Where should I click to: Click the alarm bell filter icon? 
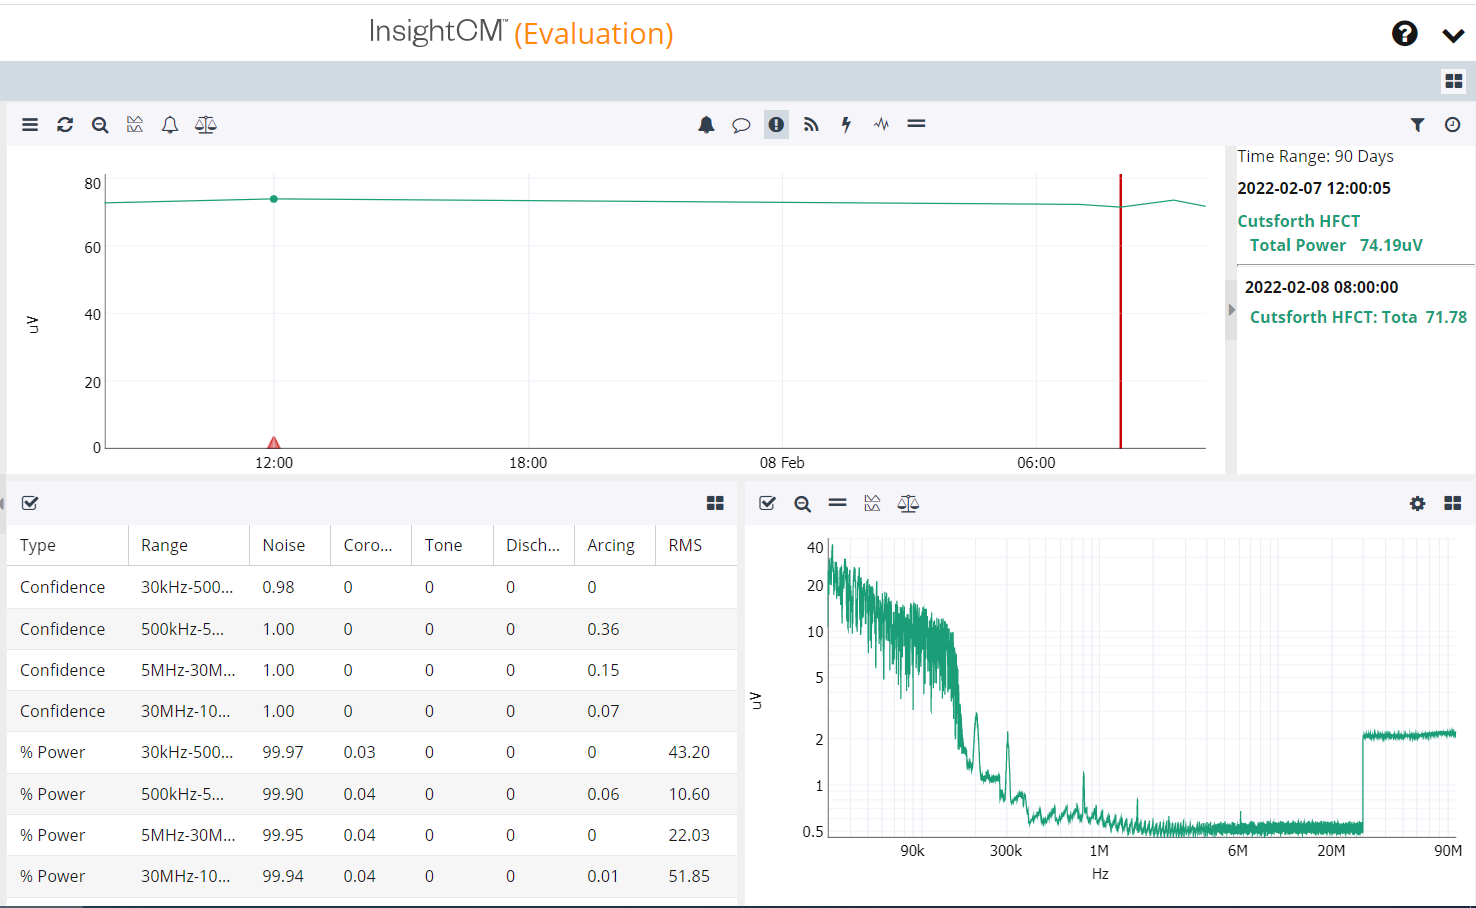point(706,125)
